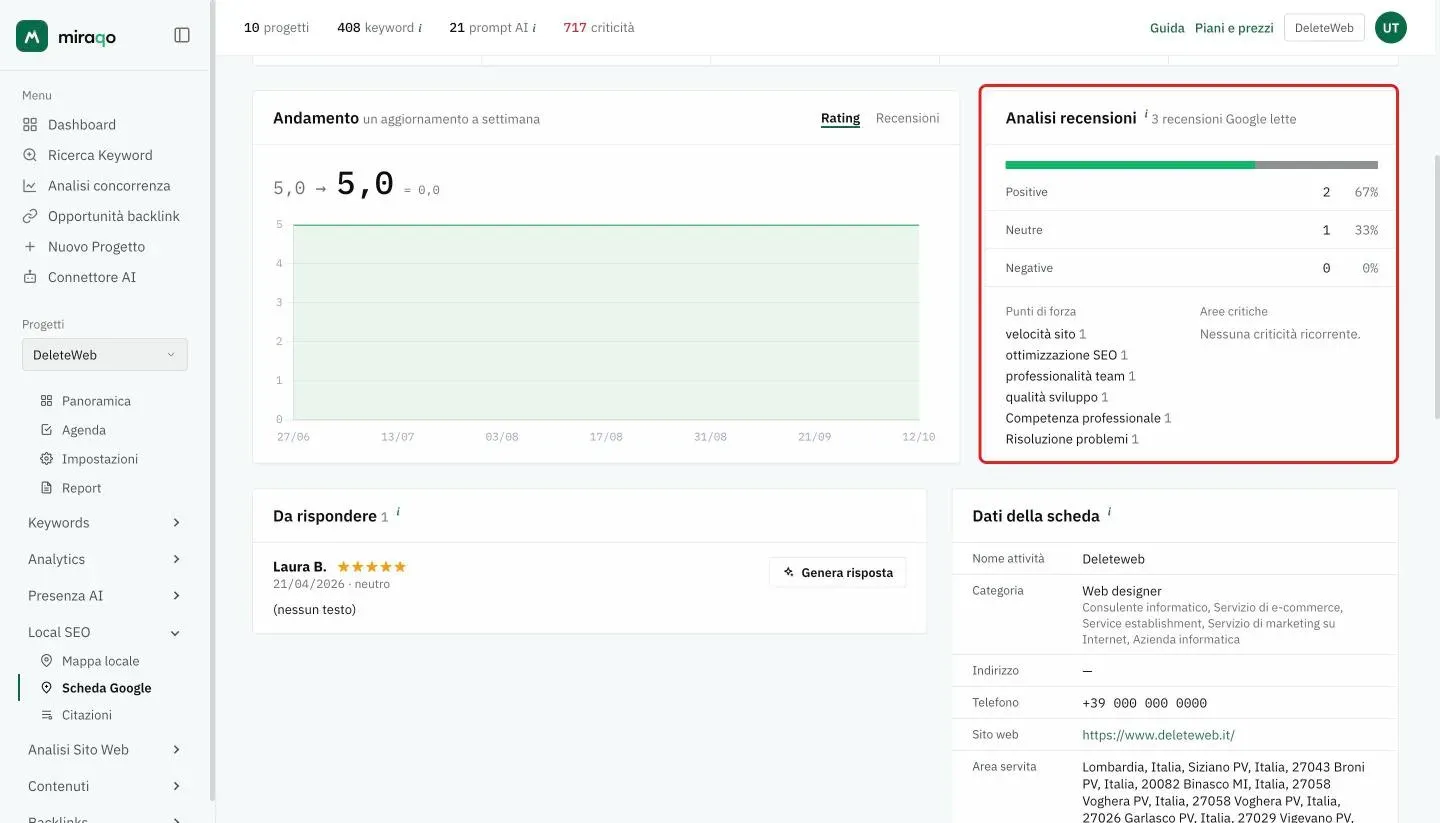Switch to the Recensioni tab in Andamento
The image size is (1440, 823).
tap(907, 118)
